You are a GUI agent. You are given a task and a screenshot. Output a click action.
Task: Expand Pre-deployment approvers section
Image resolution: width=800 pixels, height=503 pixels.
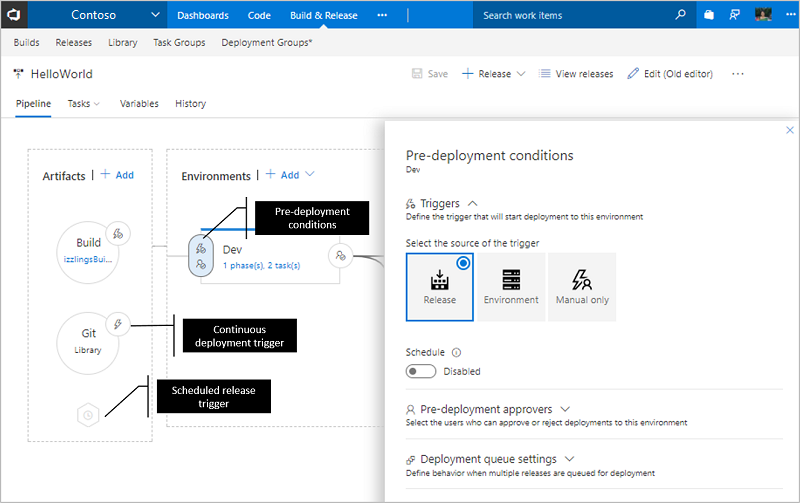pos(565,409)
